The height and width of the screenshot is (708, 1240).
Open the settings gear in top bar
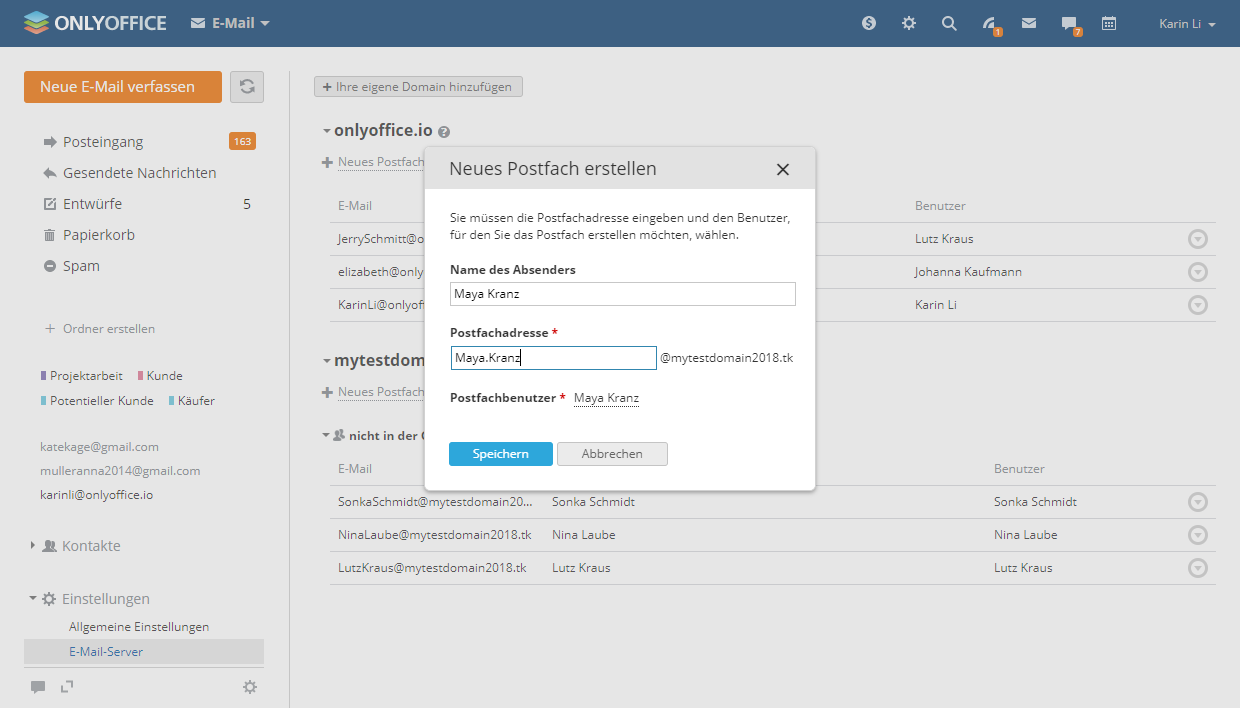(x=908, y=23)
